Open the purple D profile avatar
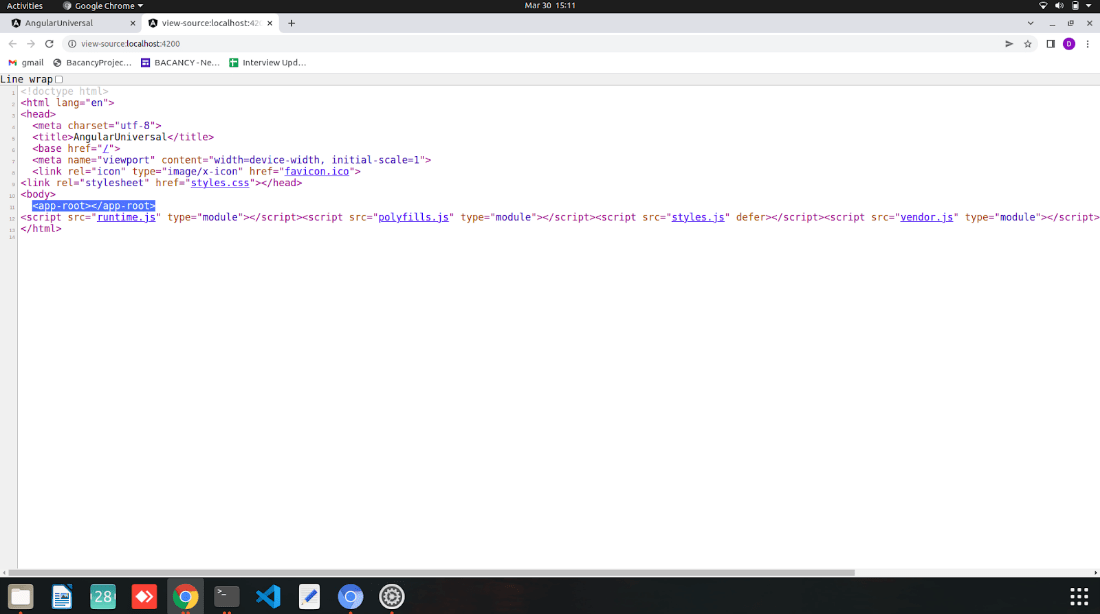 pos(1068,44)
